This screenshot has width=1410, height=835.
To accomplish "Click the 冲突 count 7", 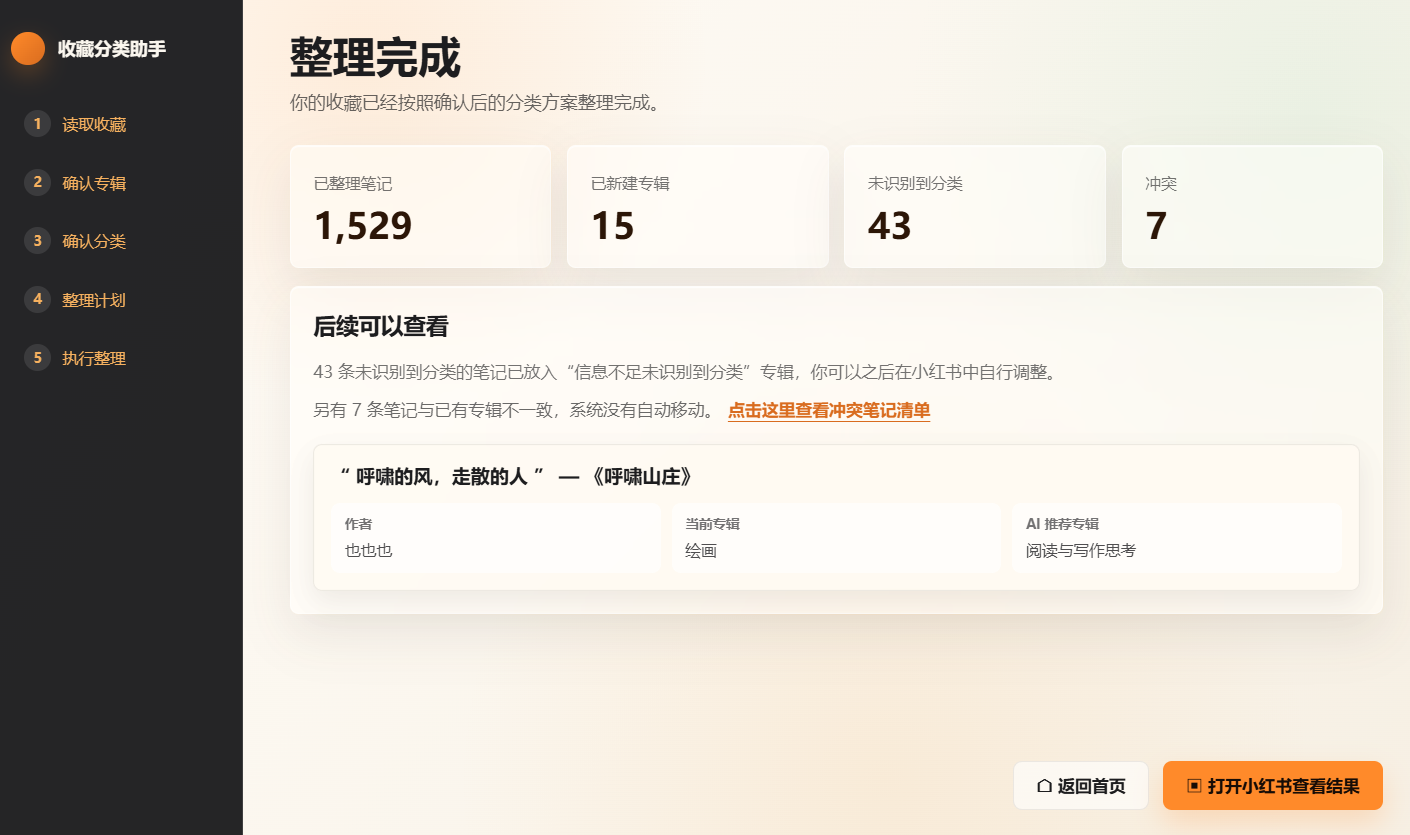I will (1156, 226).
